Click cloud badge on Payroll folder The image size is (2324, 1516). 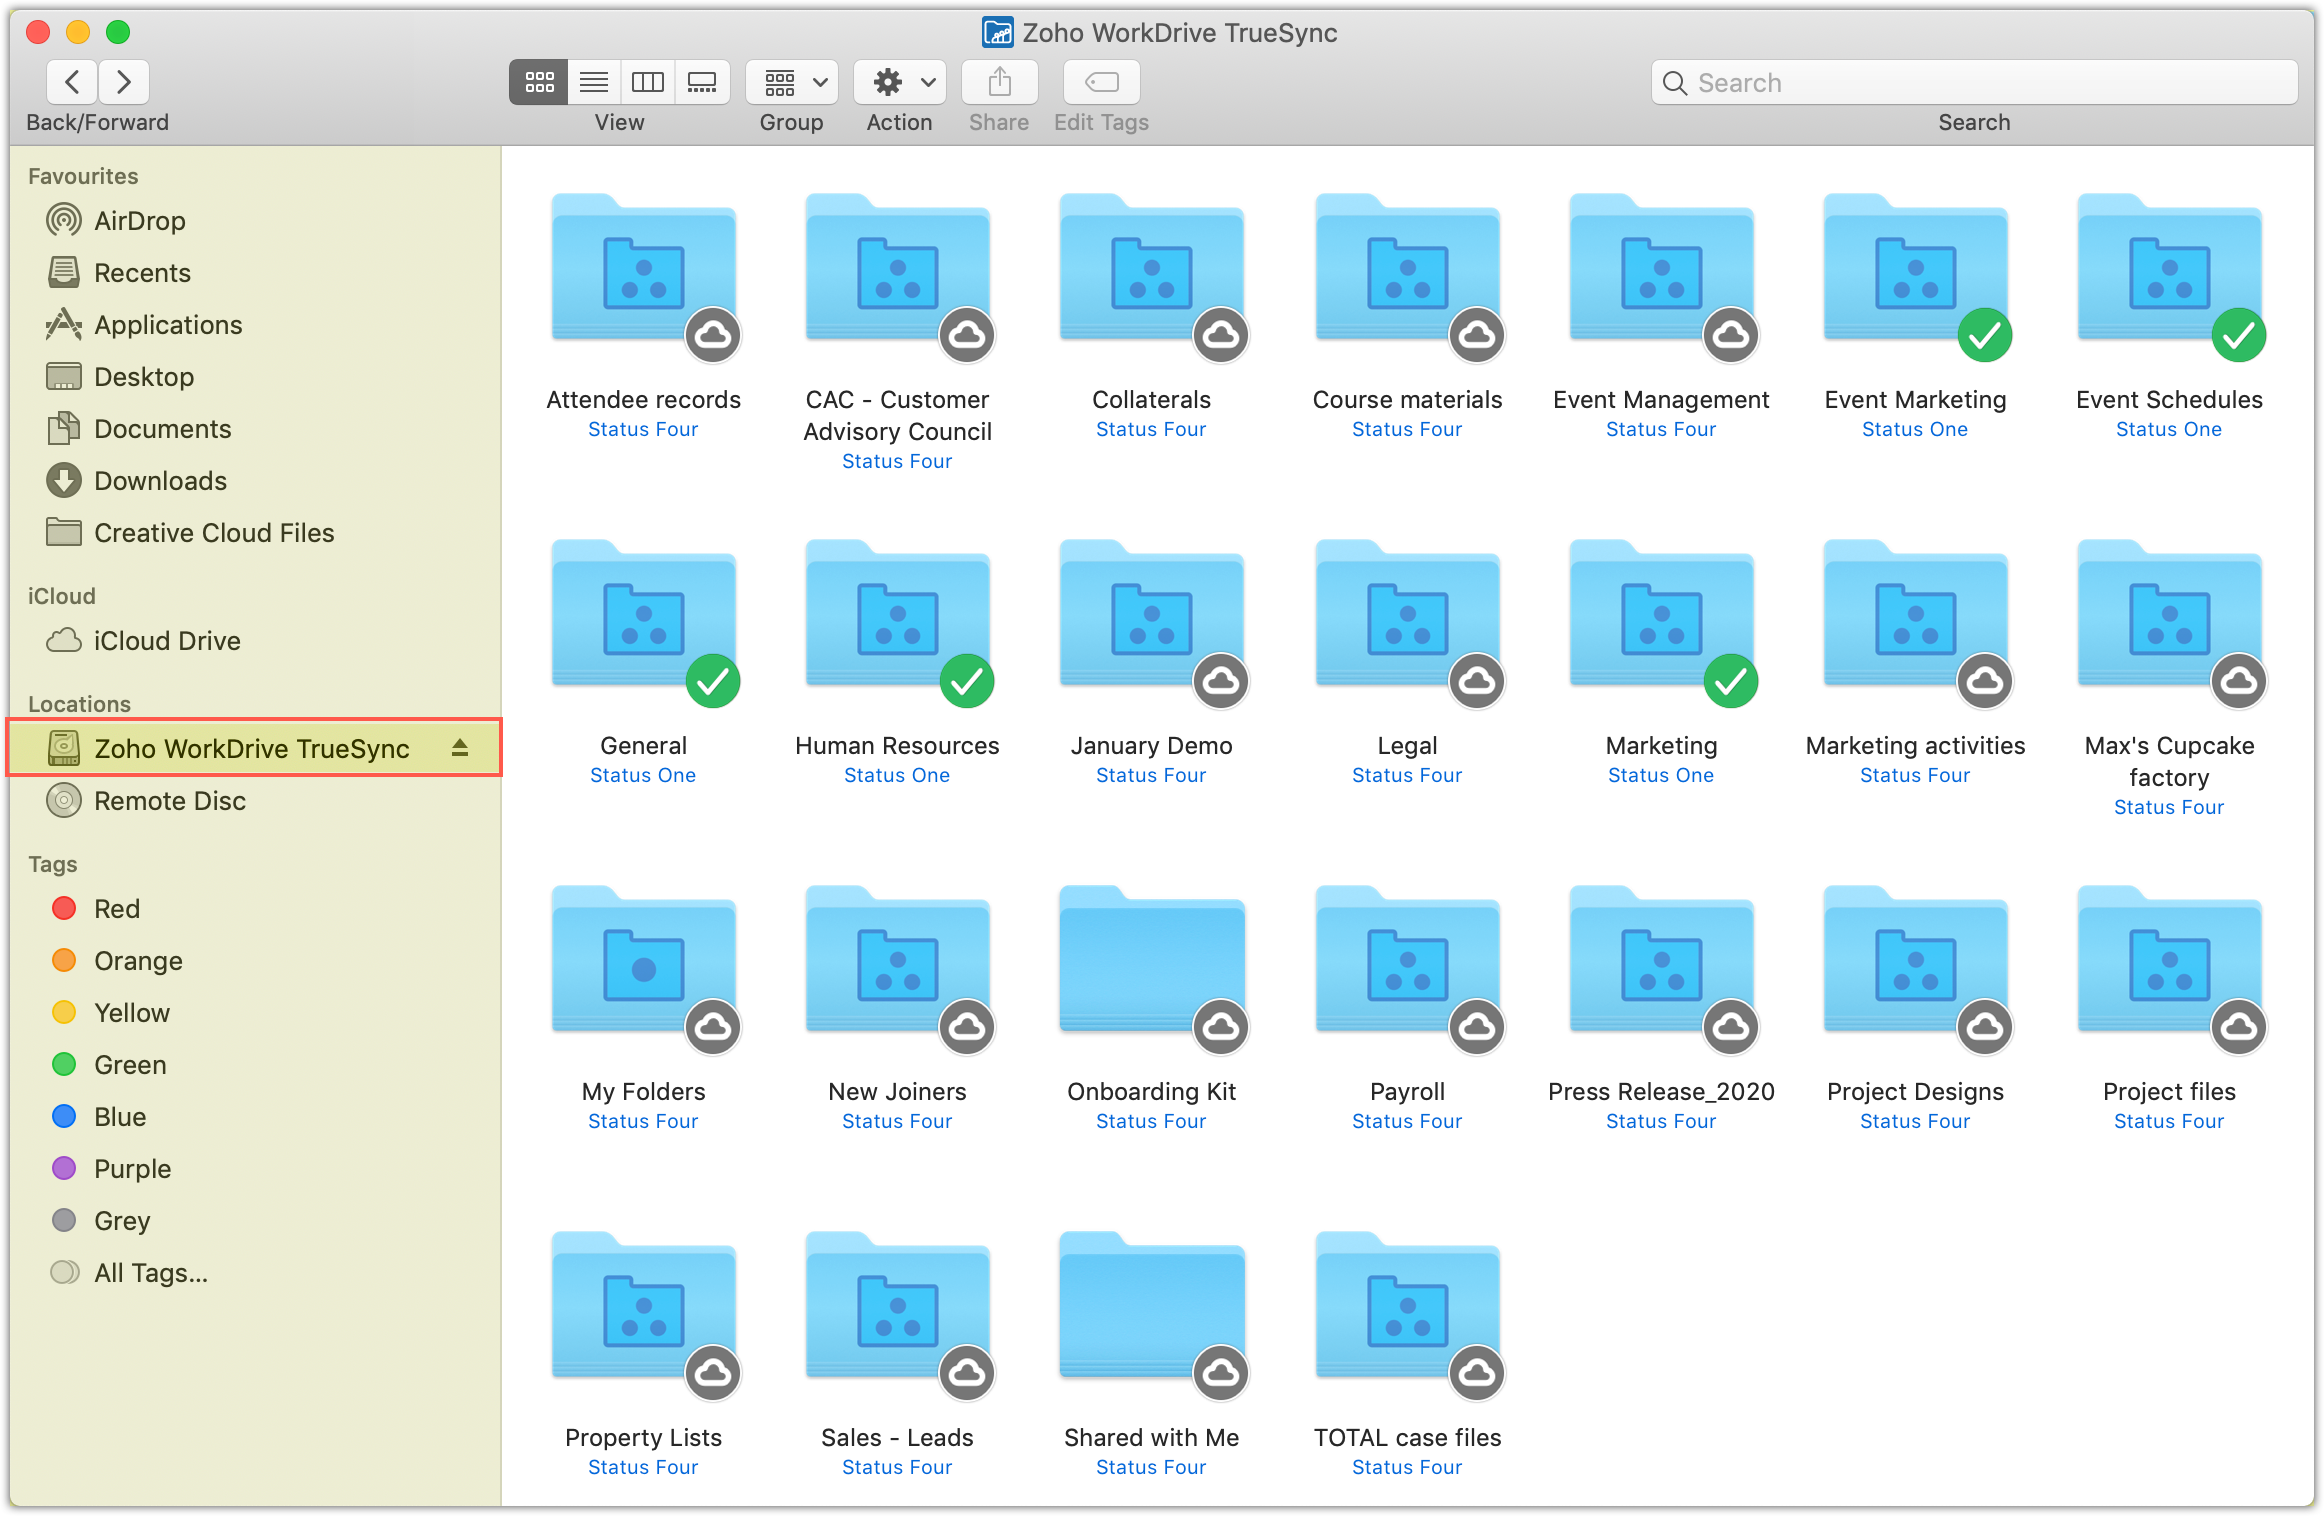(1476, 1027)
